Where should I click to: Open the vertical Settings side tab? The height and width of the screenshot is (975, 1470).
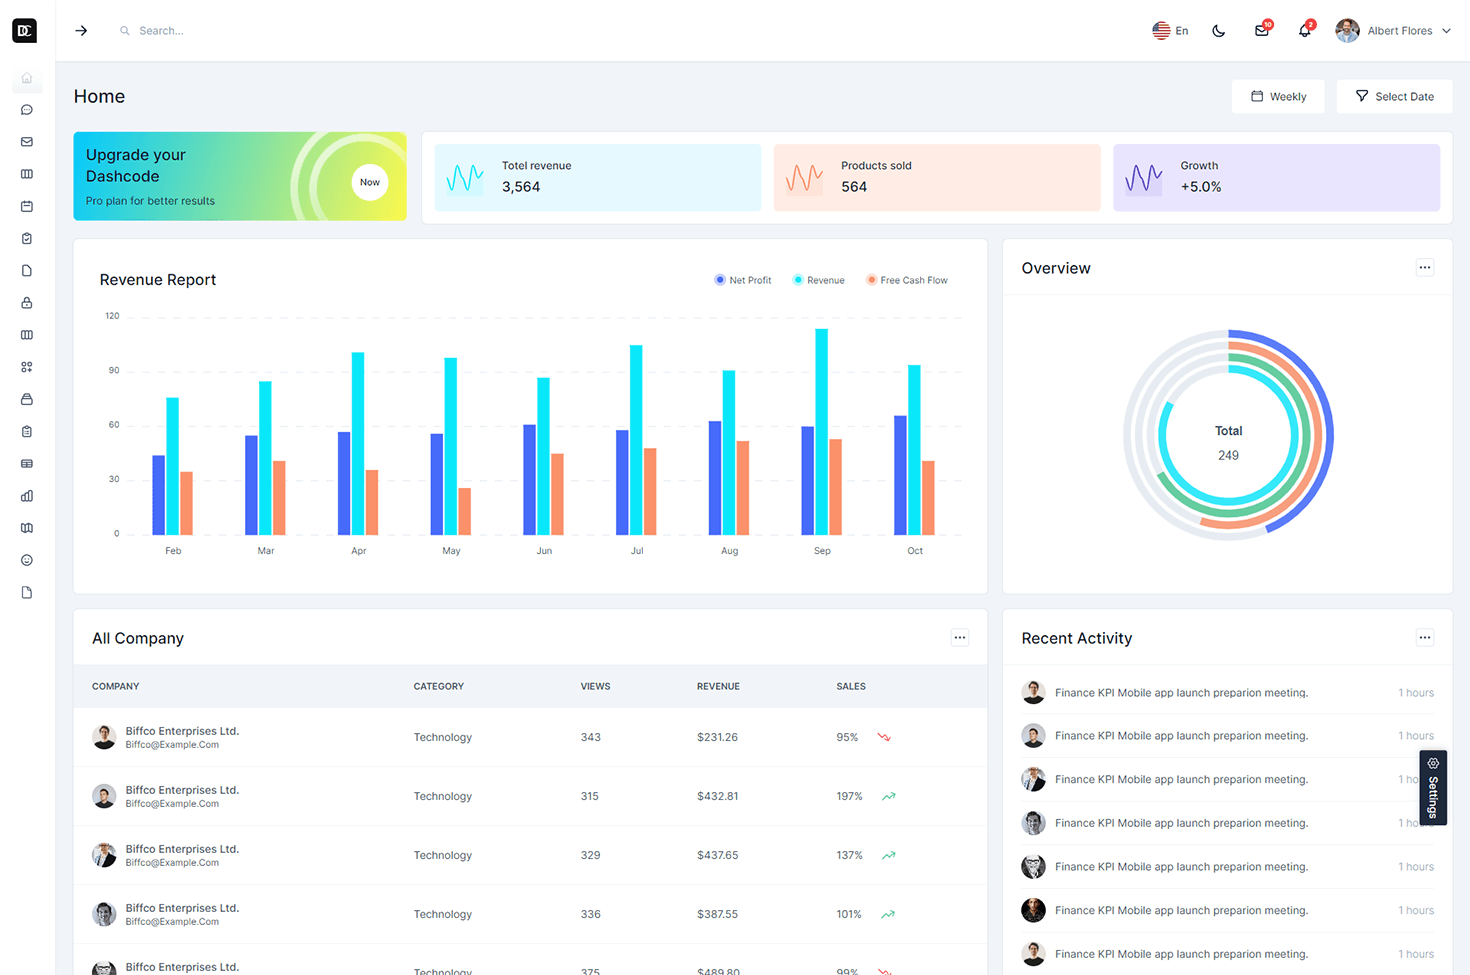tap(1433, 787)
